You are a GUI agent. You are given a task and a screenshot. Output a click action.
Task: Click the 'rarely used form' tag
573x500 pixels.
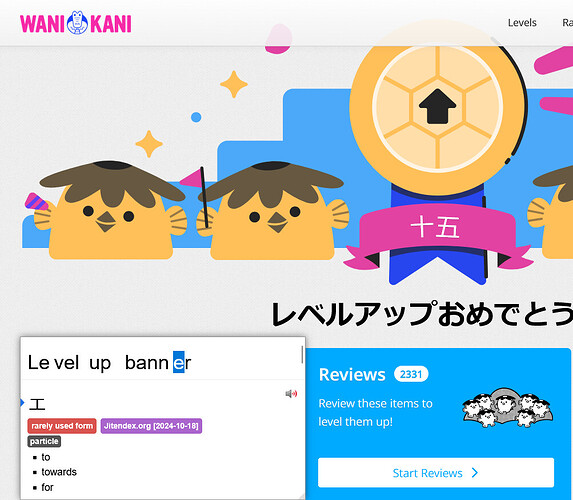coord(62,426)
